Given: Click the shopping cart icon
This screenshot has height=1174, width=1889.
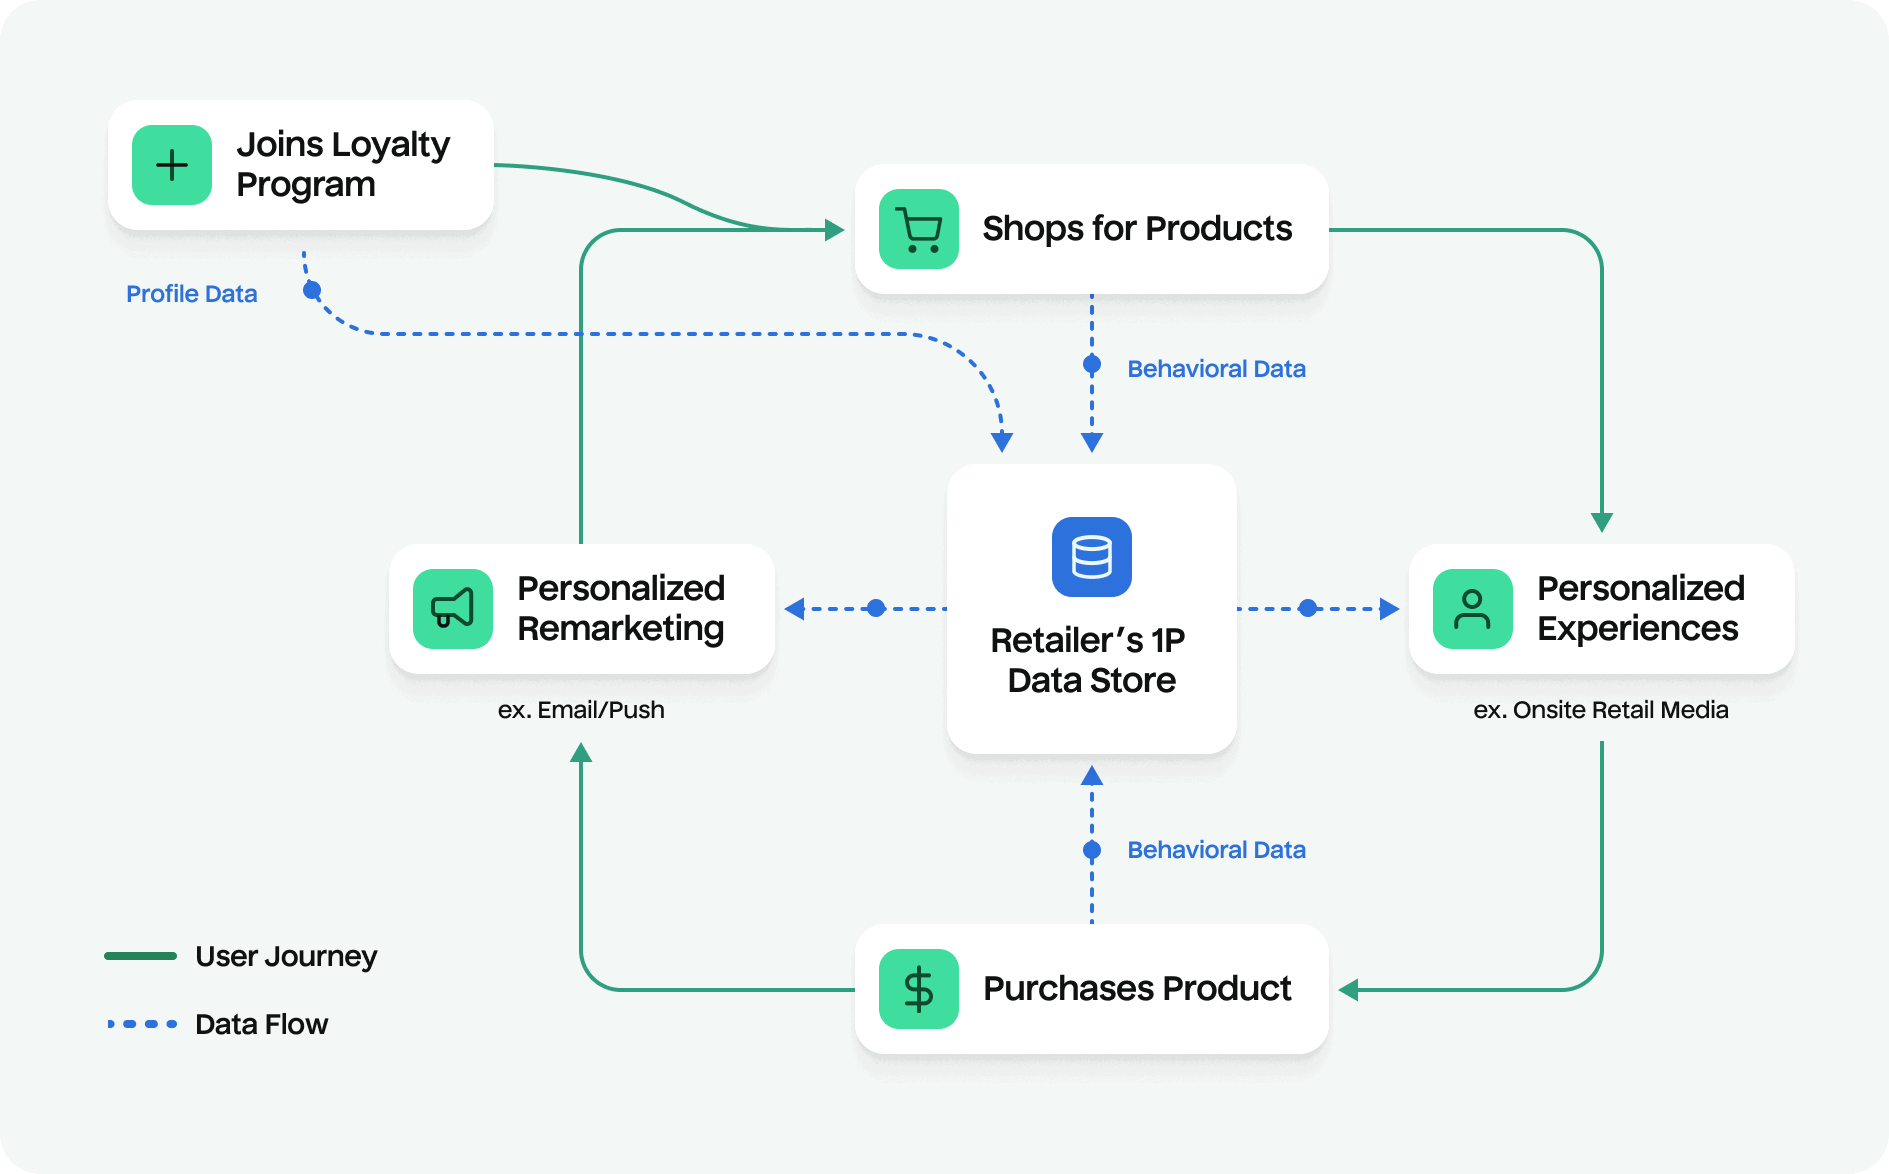Looking at the screenshot, I should [x=917, y=229].
